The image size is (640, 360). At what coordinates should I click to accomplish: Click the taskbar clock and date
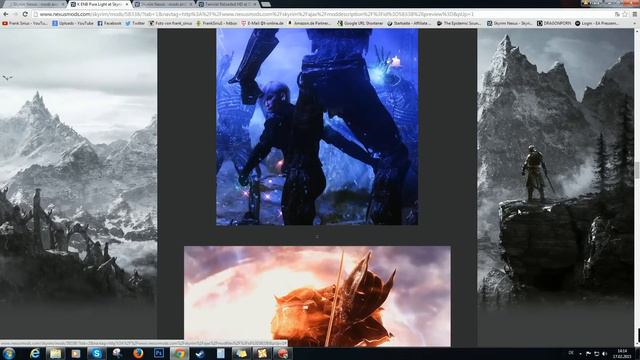tap(622, 353)
